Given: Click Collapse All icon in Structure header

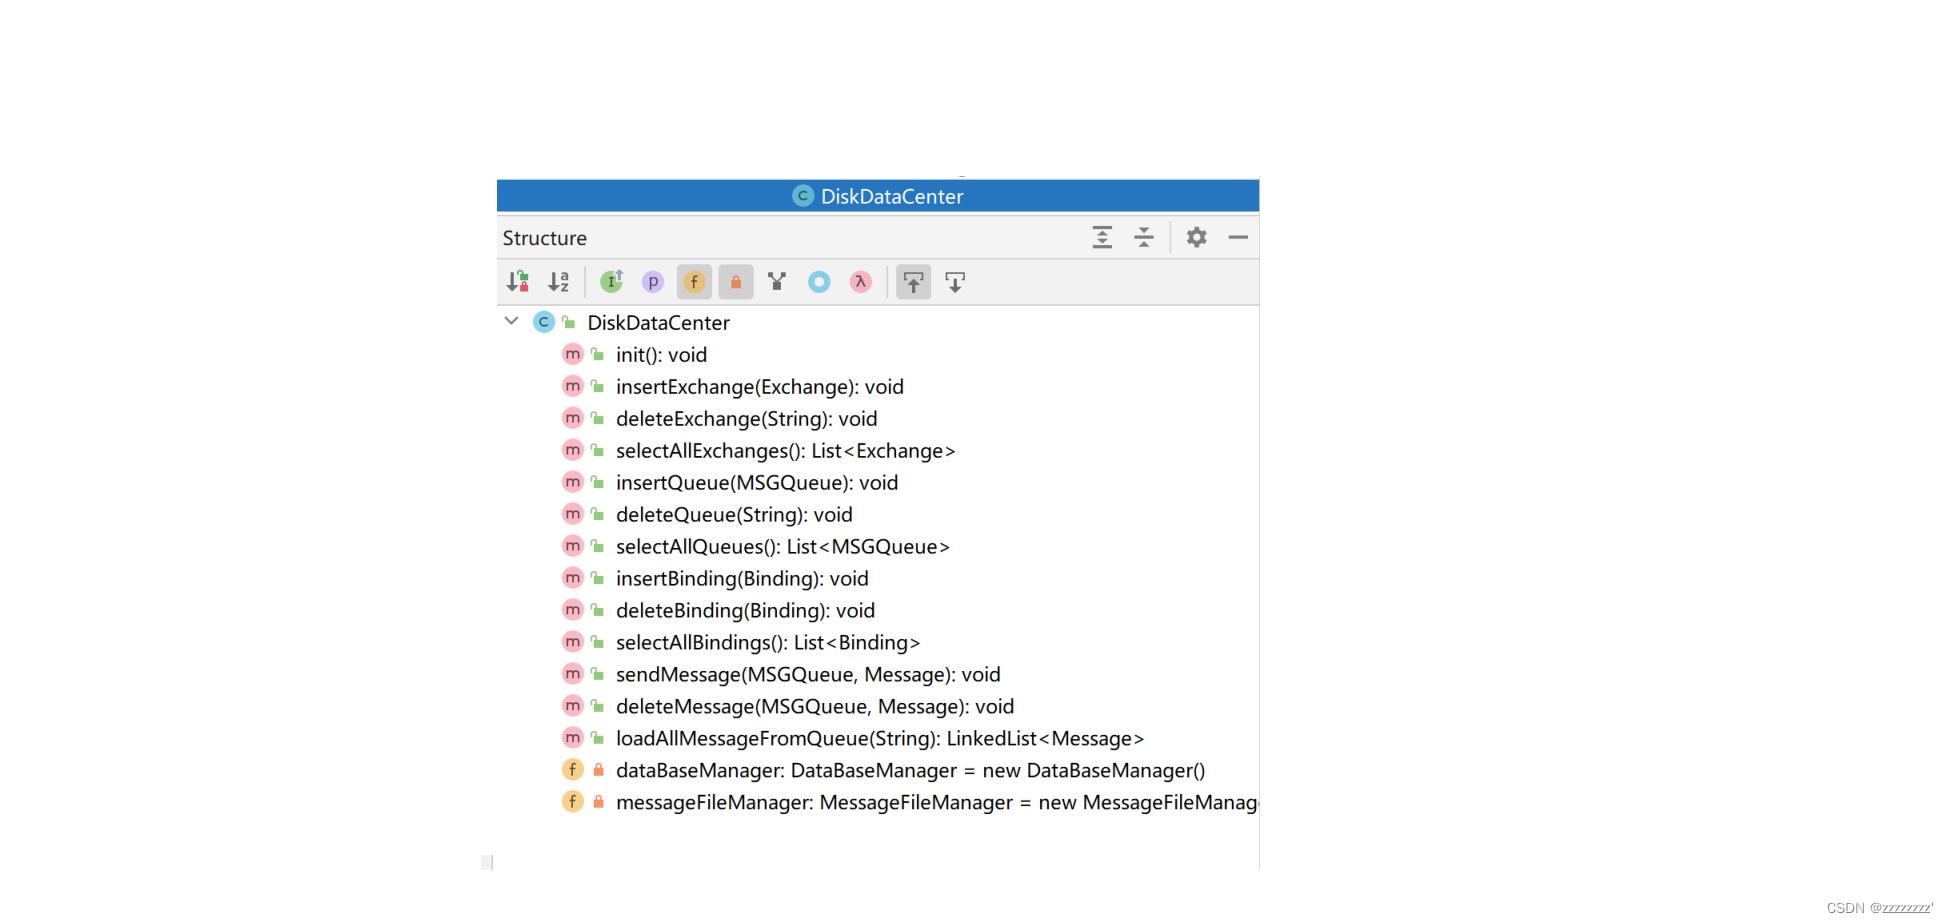Looking at the screenshot, I should 1144,237.
